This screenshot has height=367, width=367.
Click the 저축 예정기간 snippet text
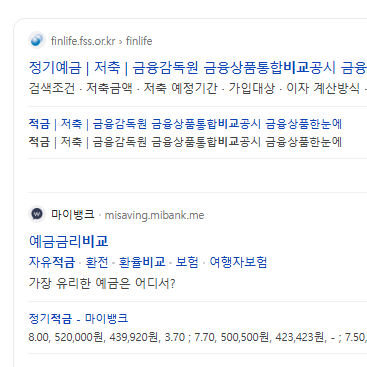pyautogui.click(x=180, y=89)
